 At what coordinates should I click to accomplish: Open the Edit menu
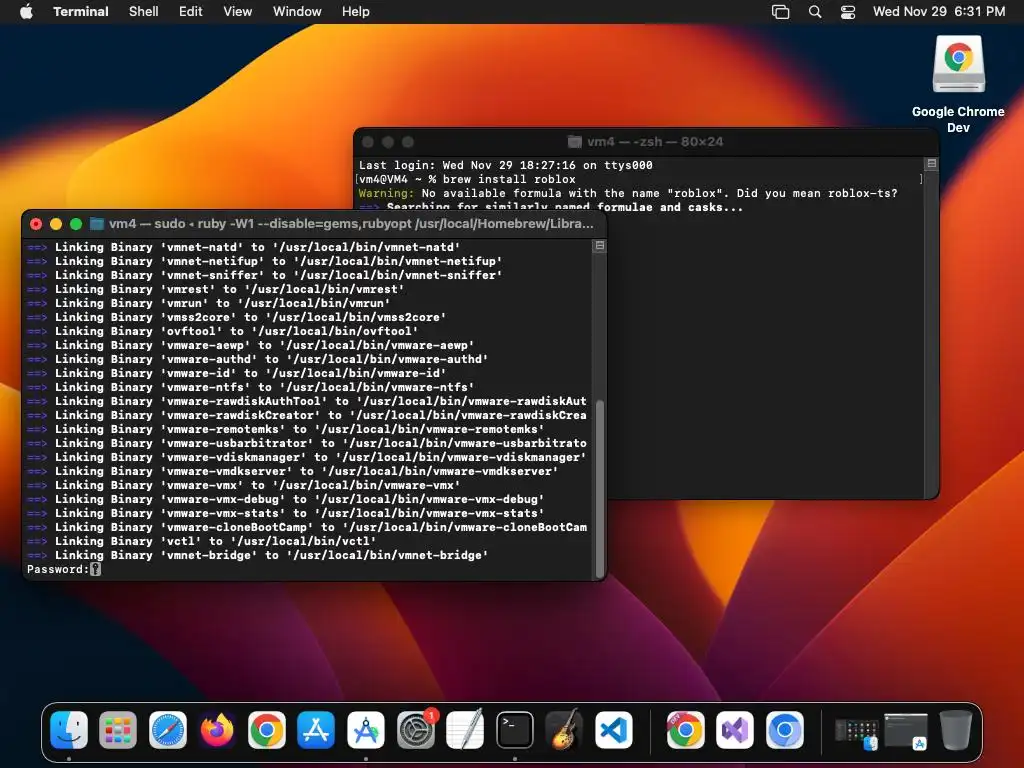click(190, 11)
